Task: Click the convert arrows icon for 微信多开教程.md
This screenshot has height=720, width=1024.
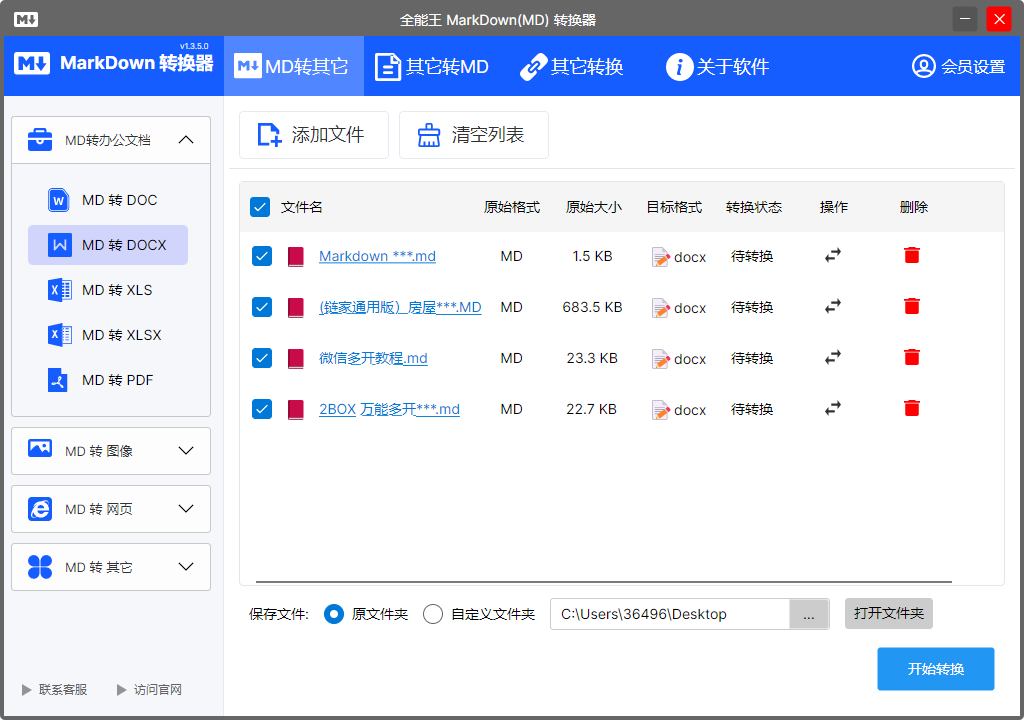Action: [x=833, y=357]
